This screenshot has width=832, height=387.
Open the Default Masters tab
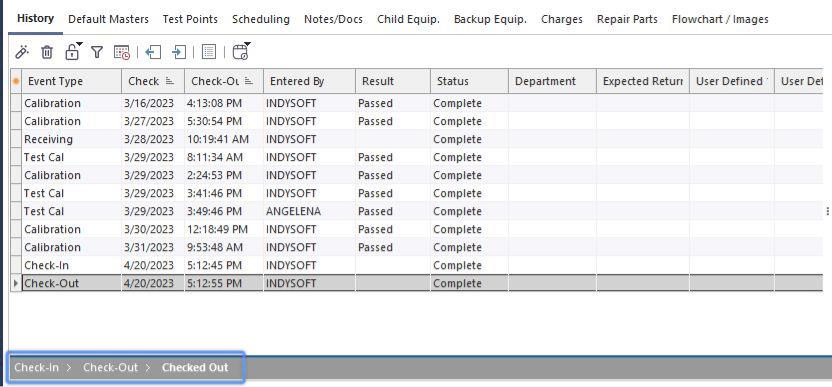click(x=109, y=19)
